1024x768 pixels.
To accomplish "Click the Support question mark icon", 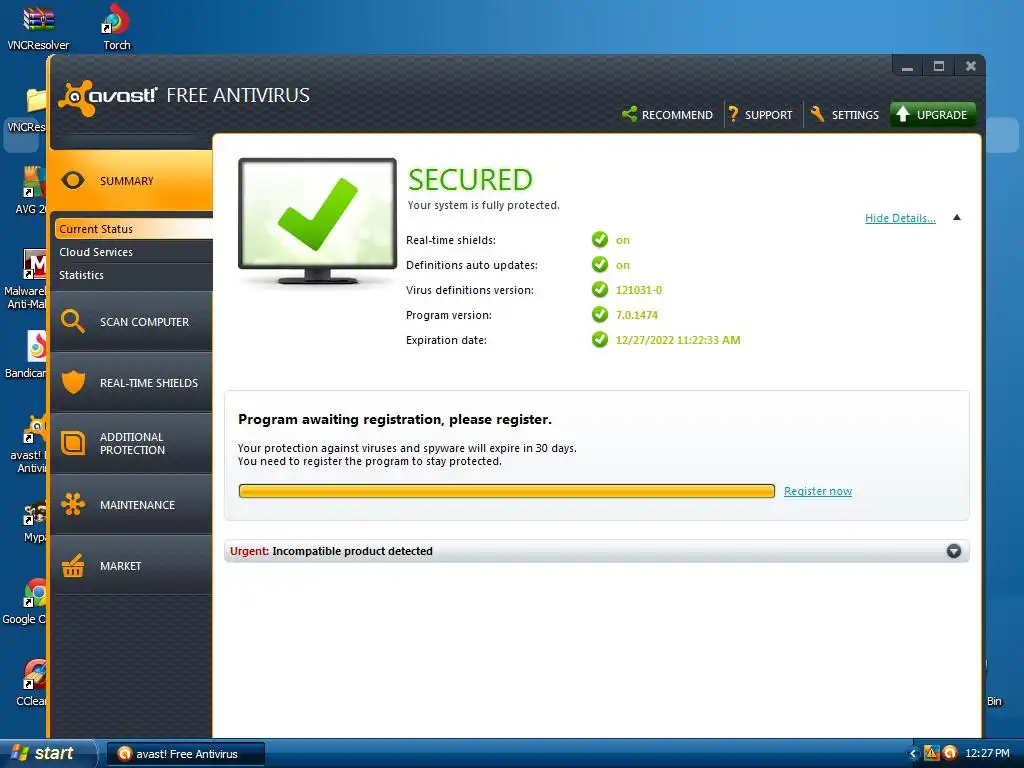I will 733,114.
